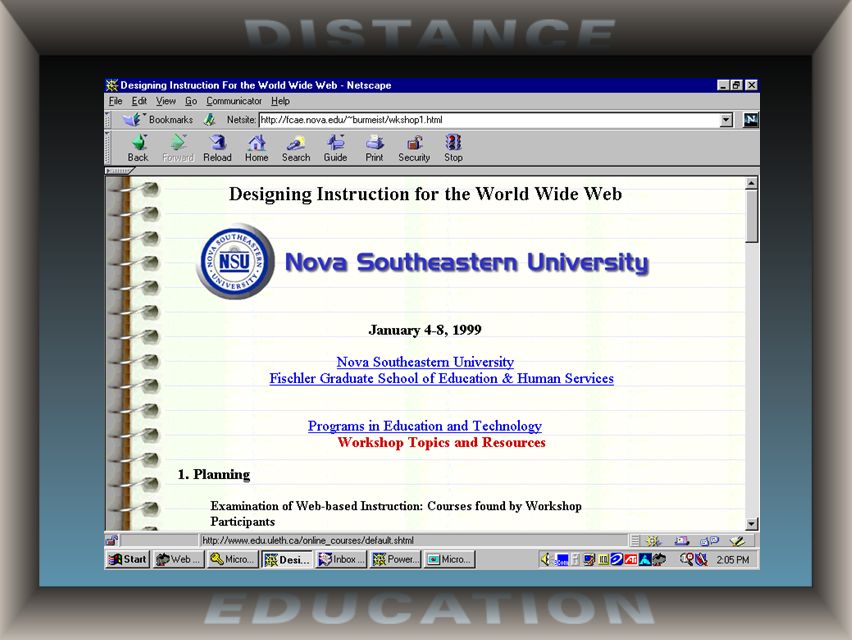Viewport: 853px width, 640px height.
Task: Click the Nova Southeastern University banner text
Action: click(x=467, y=262)
